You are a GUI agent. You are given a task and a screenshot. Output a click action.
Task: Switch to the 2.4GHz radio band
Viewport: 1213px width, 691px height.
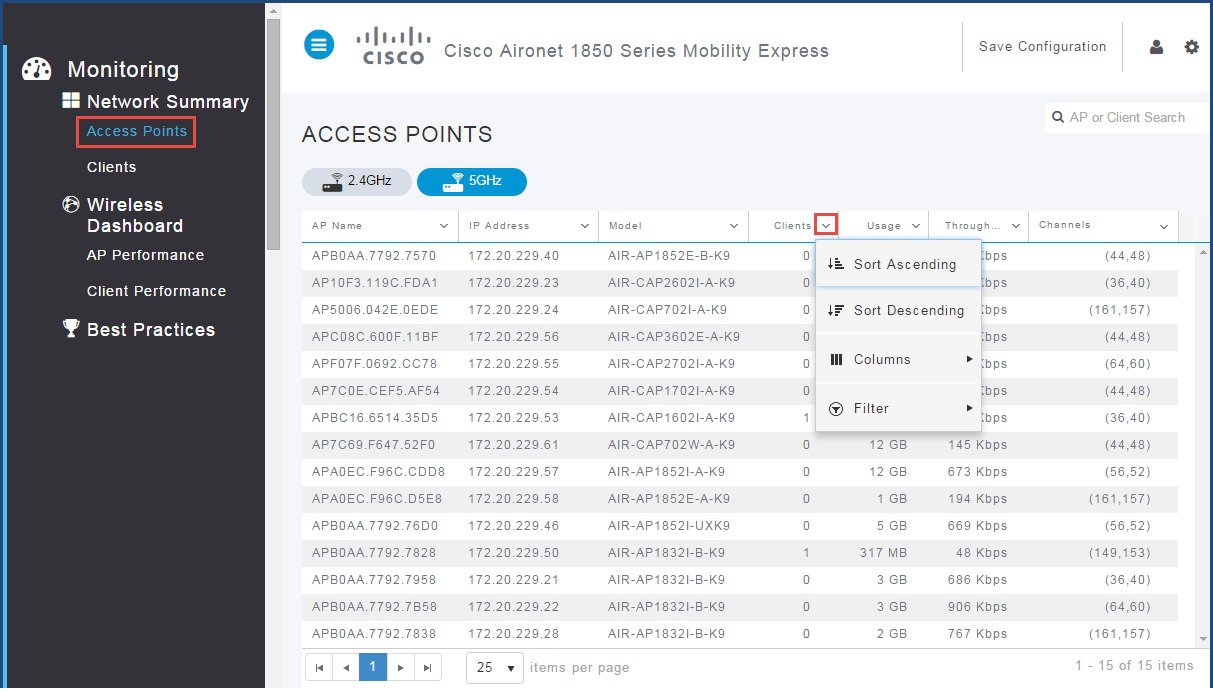[x=356, y=182]
